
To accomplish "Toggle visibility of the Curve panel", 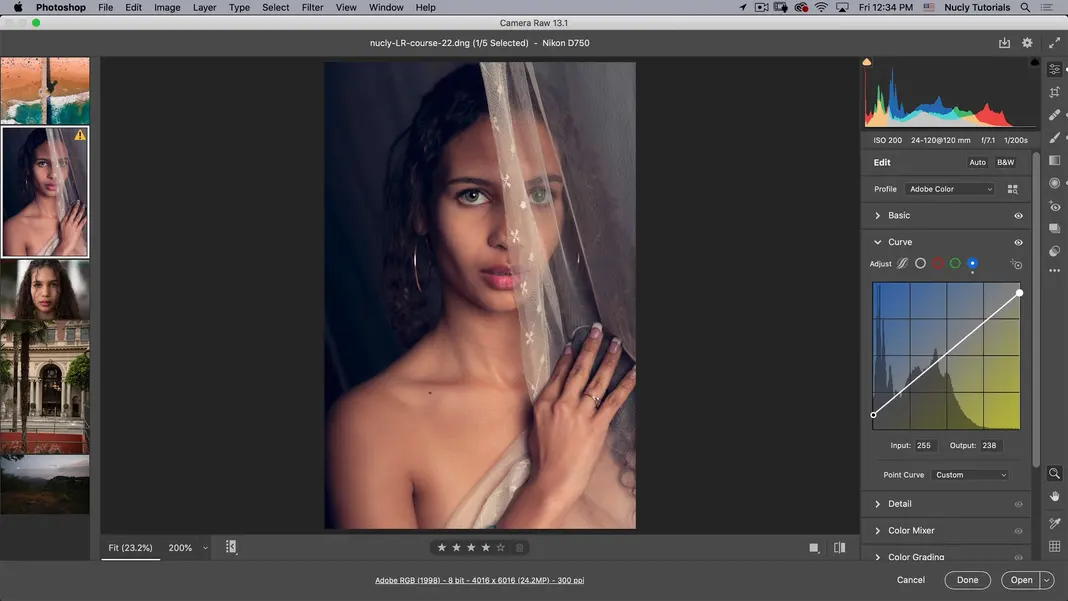I will coord(1018,242).
